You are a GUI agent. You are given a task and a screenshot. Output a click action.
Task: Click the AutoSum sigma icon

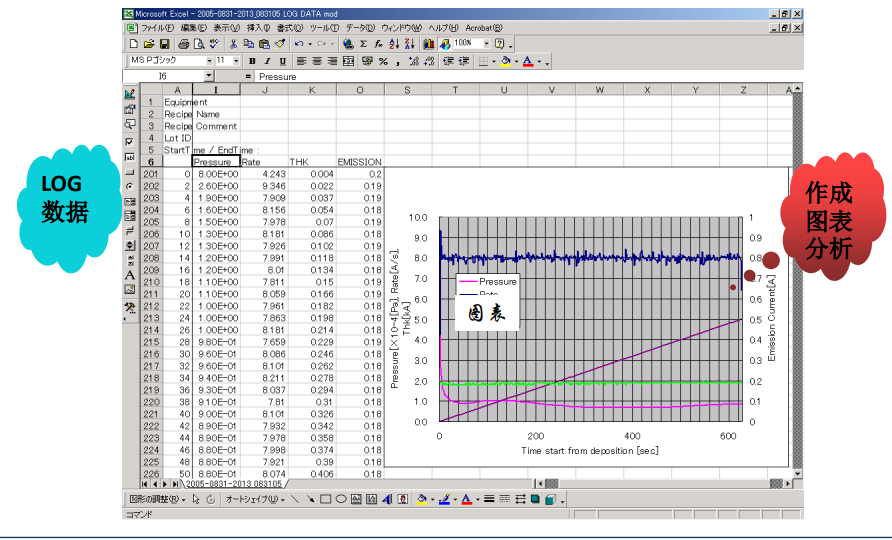pyautogui.click(x=363, y=45)
